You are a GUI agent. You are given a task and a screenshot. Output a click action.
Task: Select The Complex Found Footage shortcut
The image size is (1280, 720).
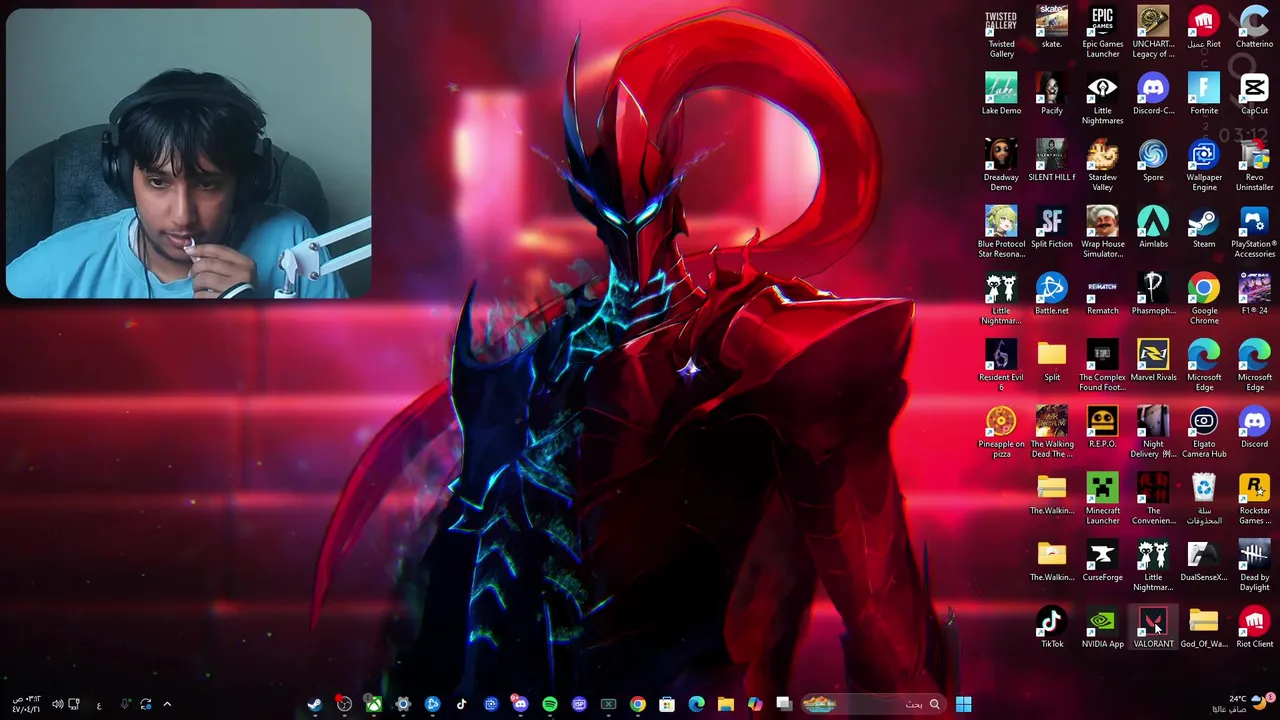1102,366
